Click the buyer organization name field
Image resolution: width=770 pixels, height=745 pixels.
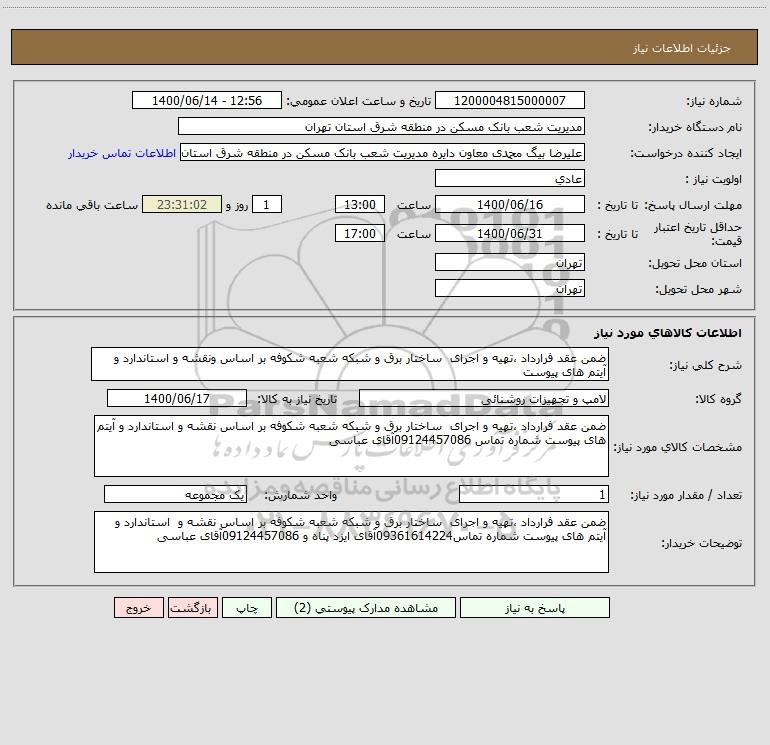coord(381,126)
